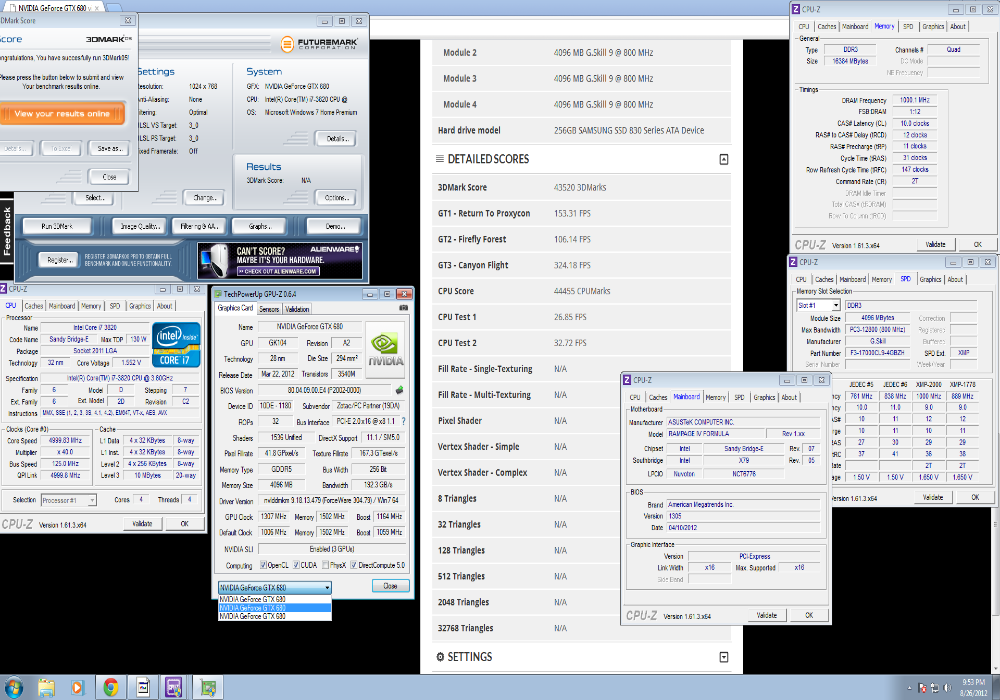The height and width of the screenshot is (700, 1000).
Task: Switch to Sensors tab in GPU-Z
Action: point(269,309)
